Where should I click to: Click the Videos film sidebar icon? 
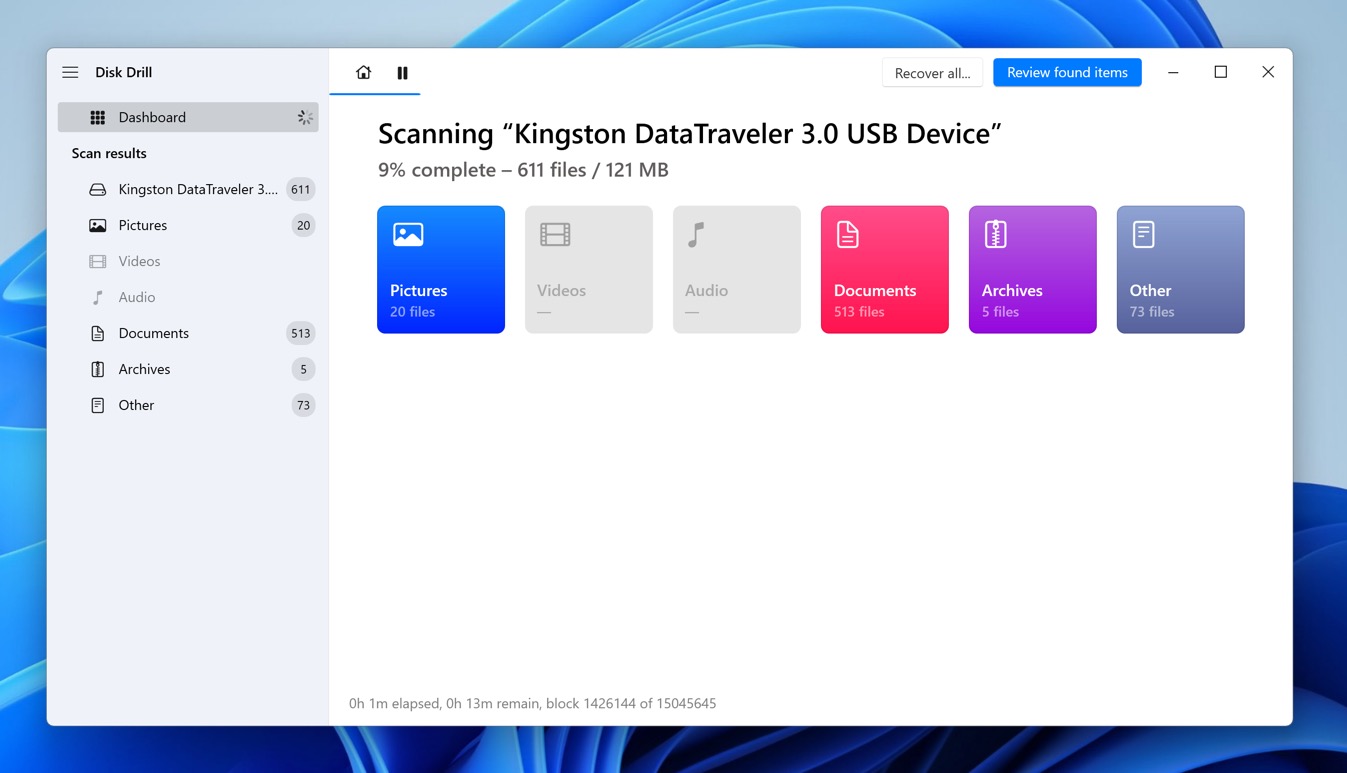(x=97, y=261)
